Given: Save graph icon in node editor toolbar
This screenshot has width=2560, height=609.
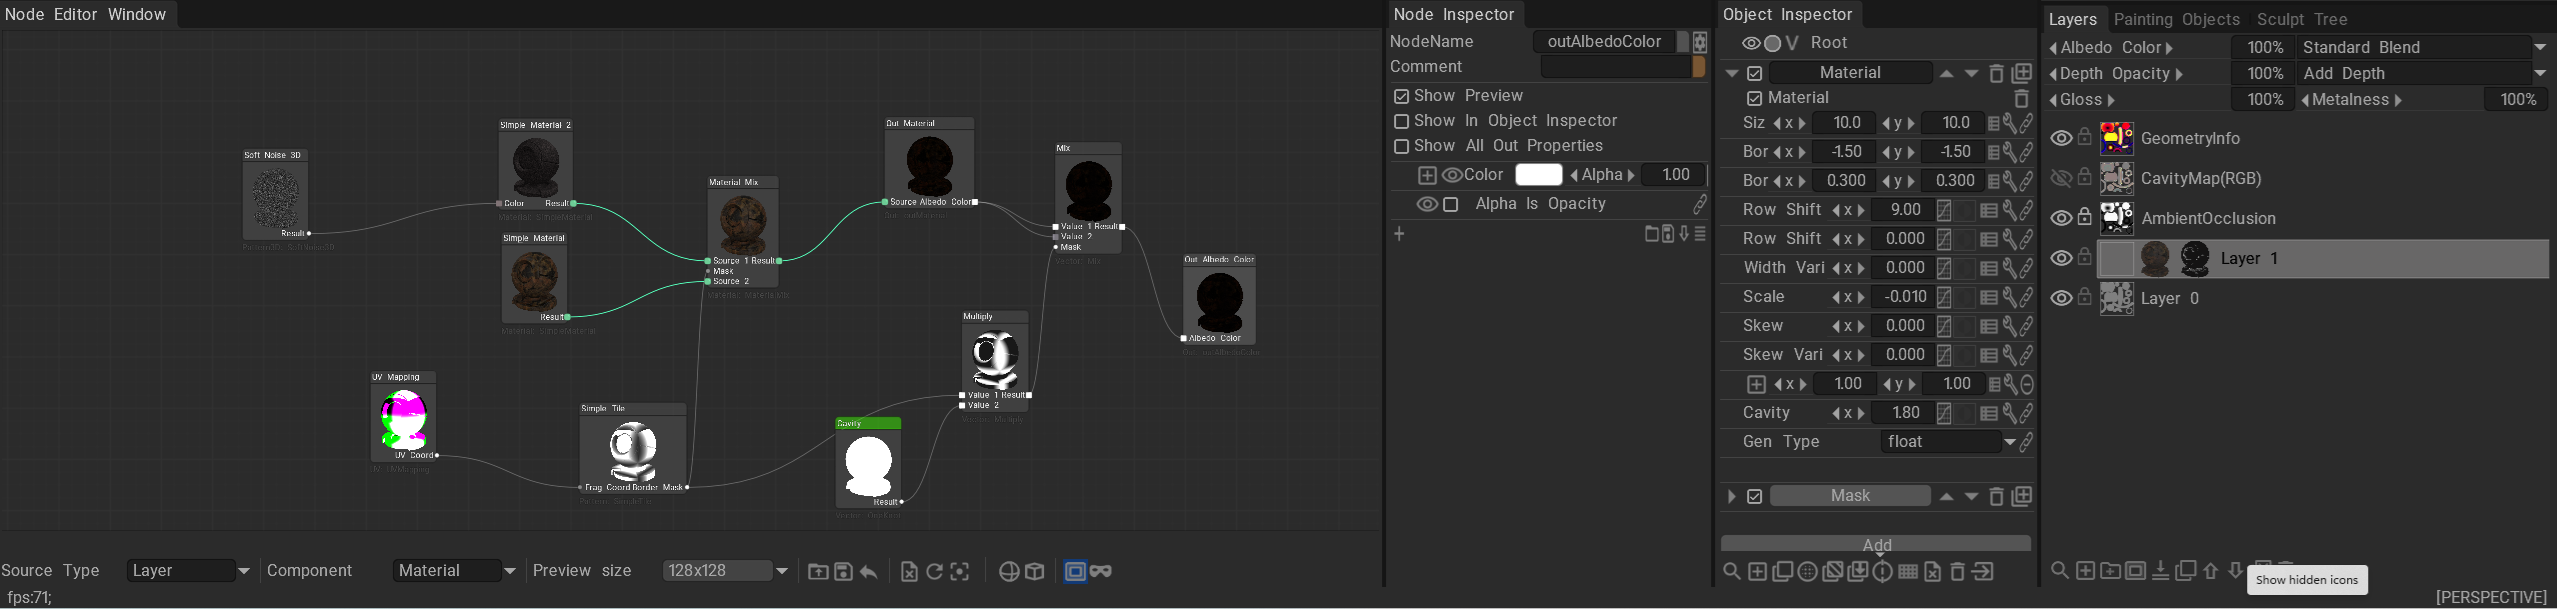Looking at the screenshot, I should pyautogui.click(x=843, y=571).
